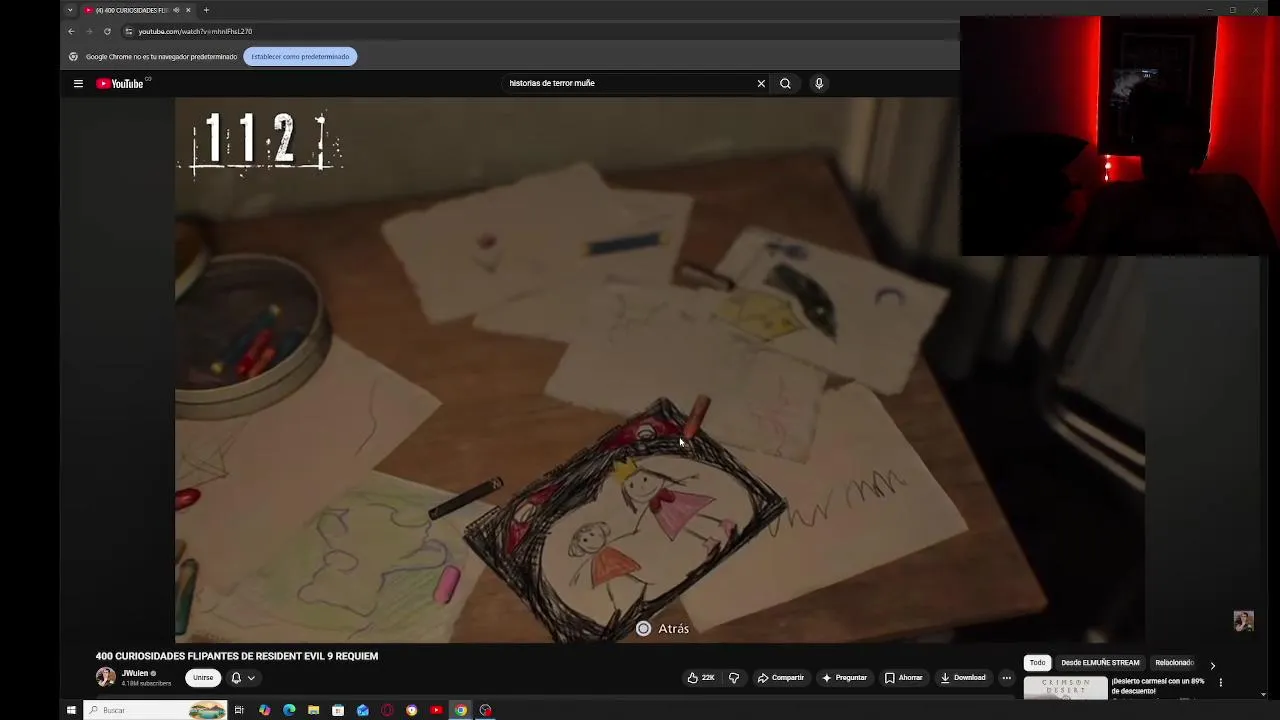The height and width of the screenshot is (720, 1280).
Task: Select the Todo filter chip
Action: coord(1037,663)
